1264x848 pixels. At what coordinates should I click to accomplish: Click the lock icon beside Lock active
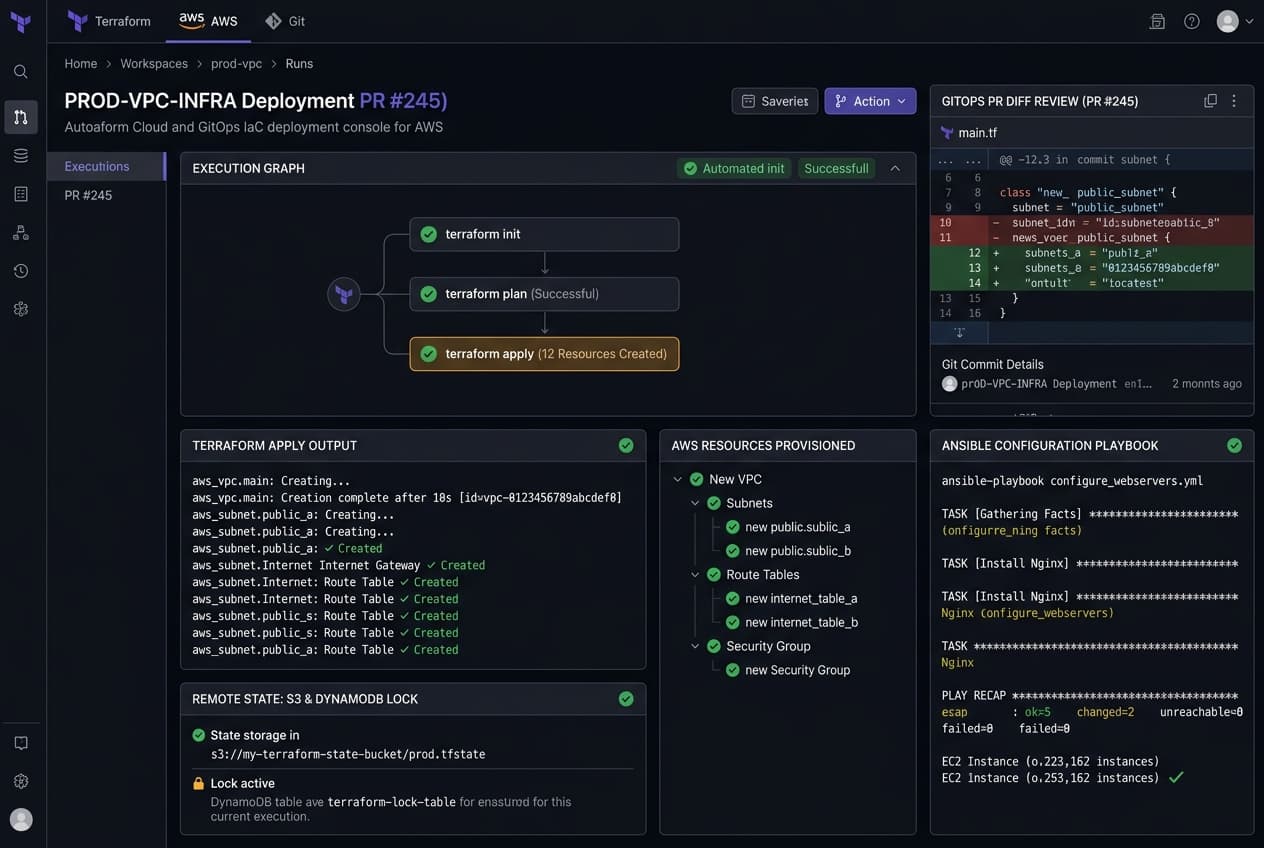pos(198,783)
